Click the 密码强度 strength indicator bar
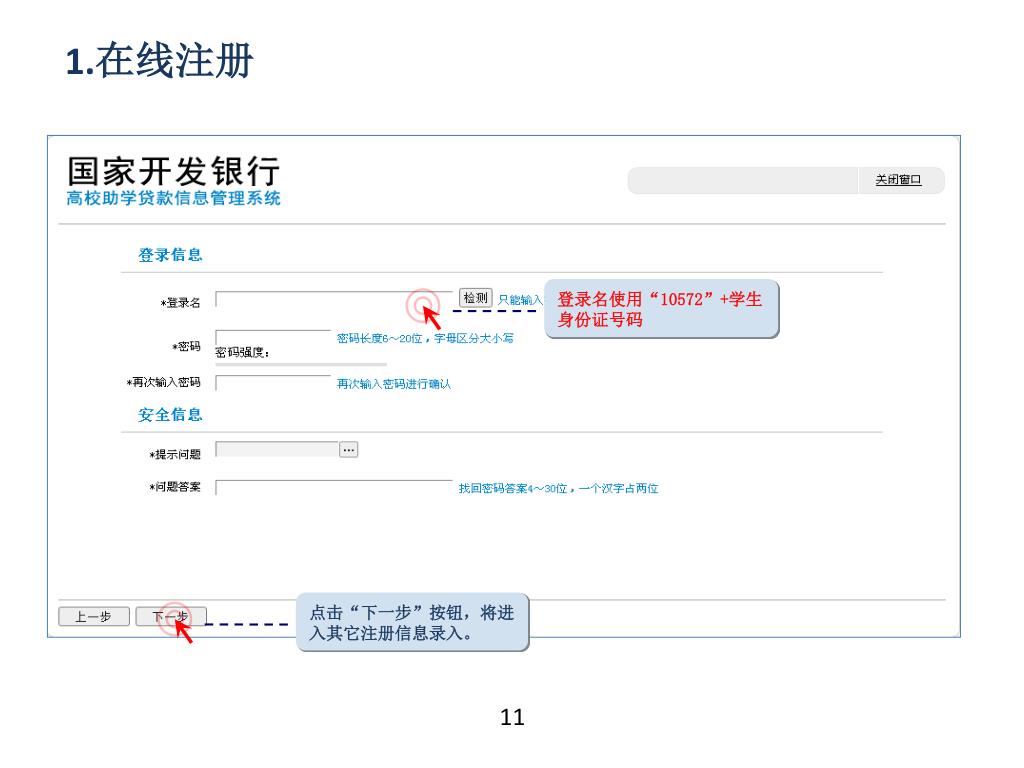This screenshot has width=1024, height=768. tap(301, 364)
